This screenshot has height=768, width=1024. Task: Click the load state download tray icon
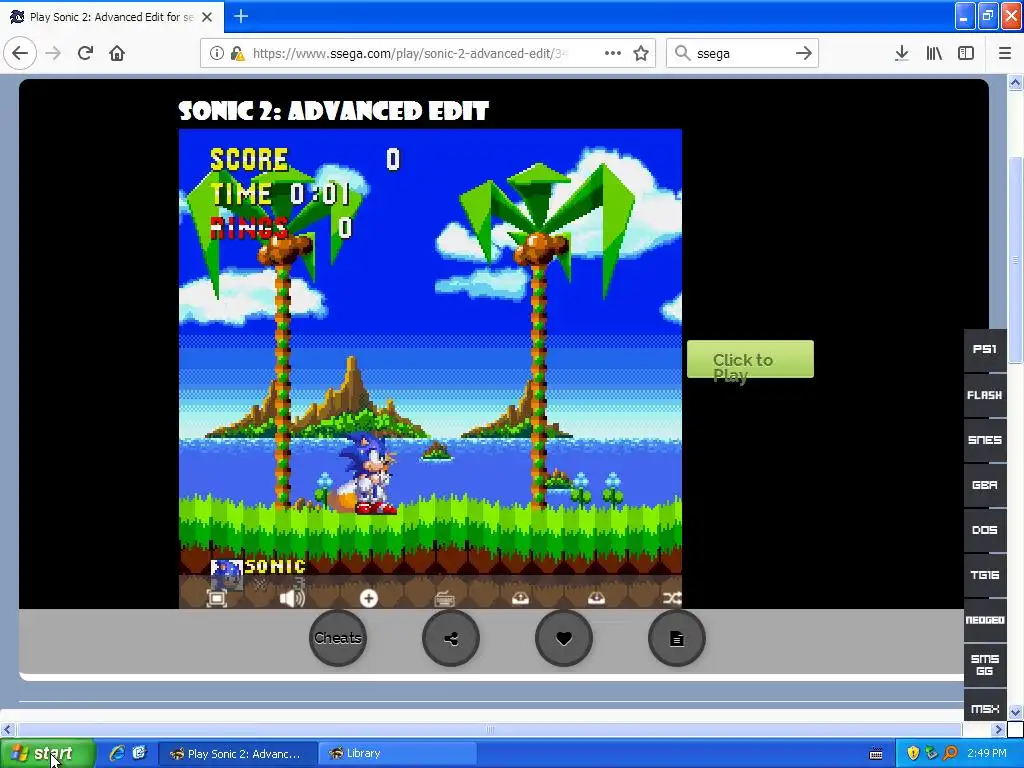click(596, 598)
